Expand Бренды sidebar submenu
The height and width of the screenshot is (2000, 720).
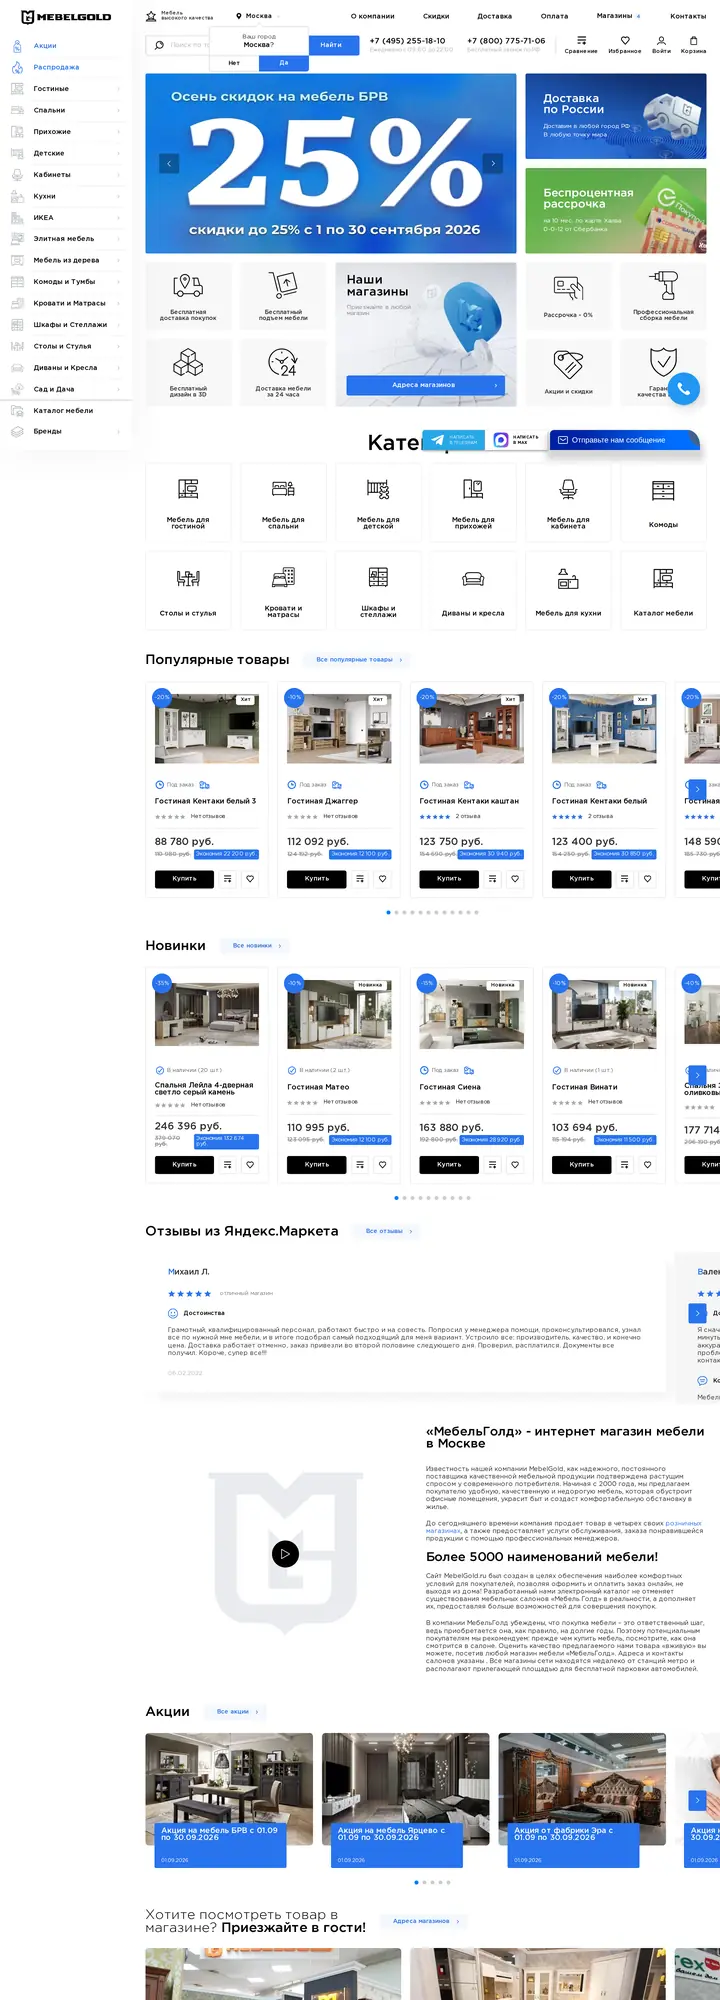pos(118,432)
